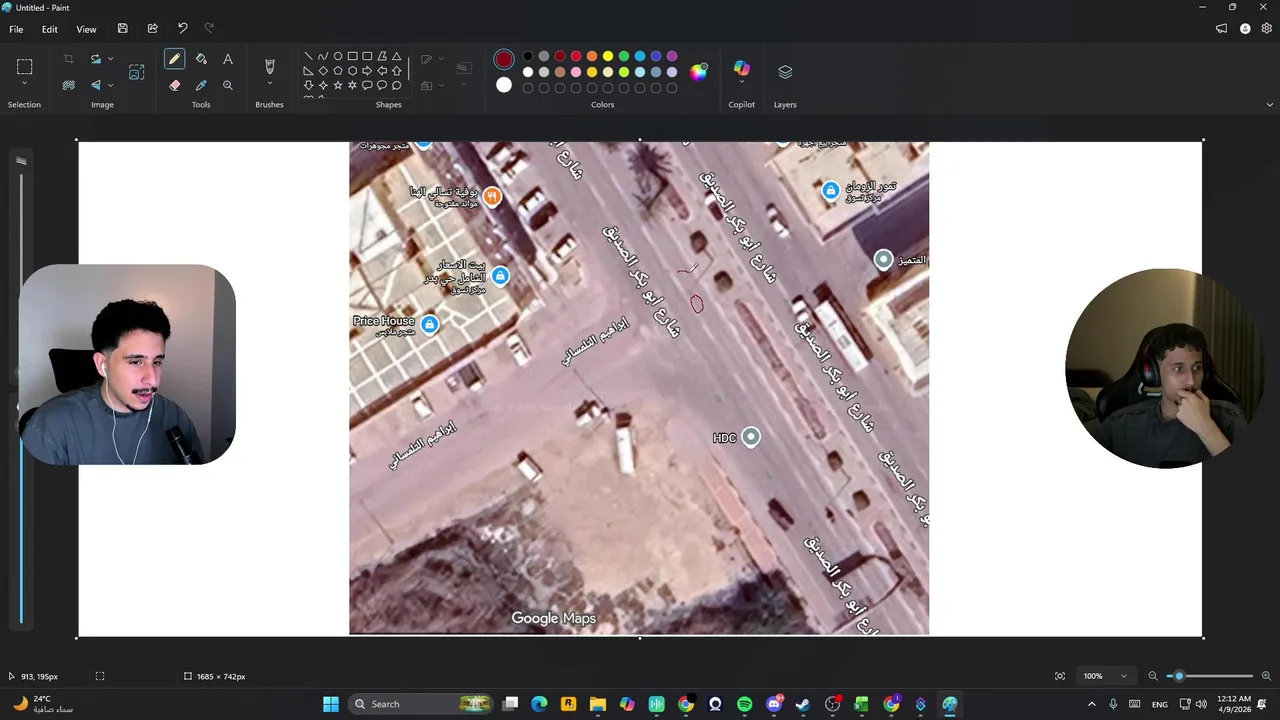
Task: Click the Share icon
Action: tap(152, 29)
